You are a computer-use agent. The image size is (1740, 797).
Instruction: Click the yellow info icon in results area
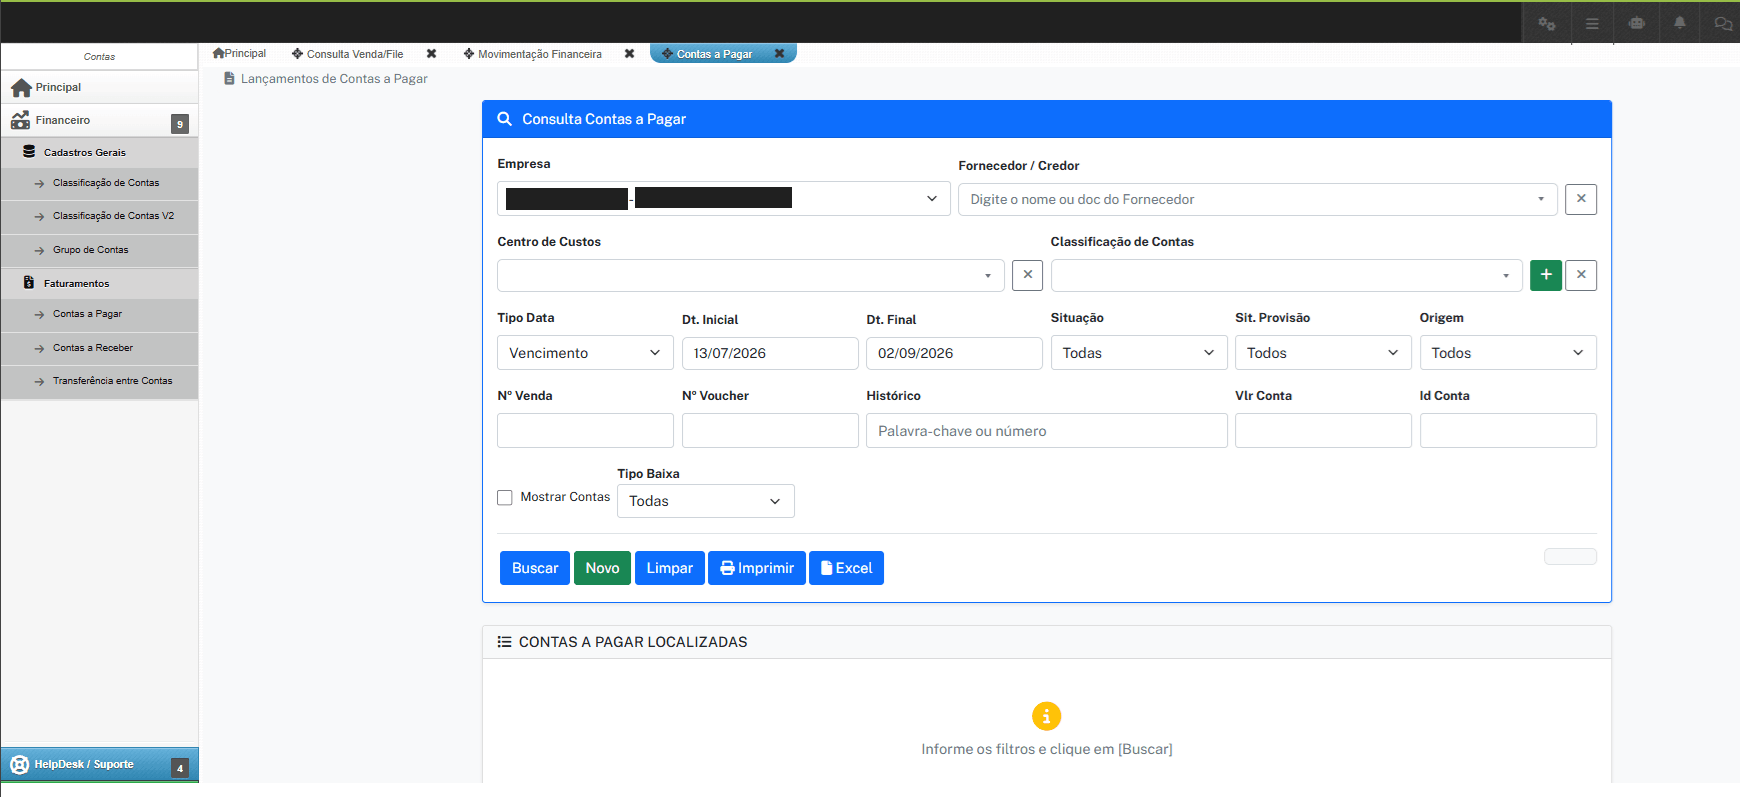click(1046, 716)
